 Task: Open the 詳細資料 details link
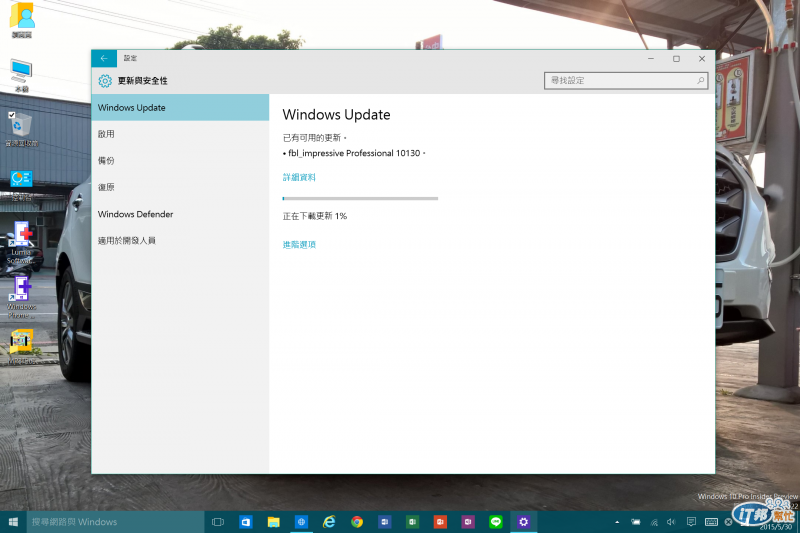click(x=299, y=177)
